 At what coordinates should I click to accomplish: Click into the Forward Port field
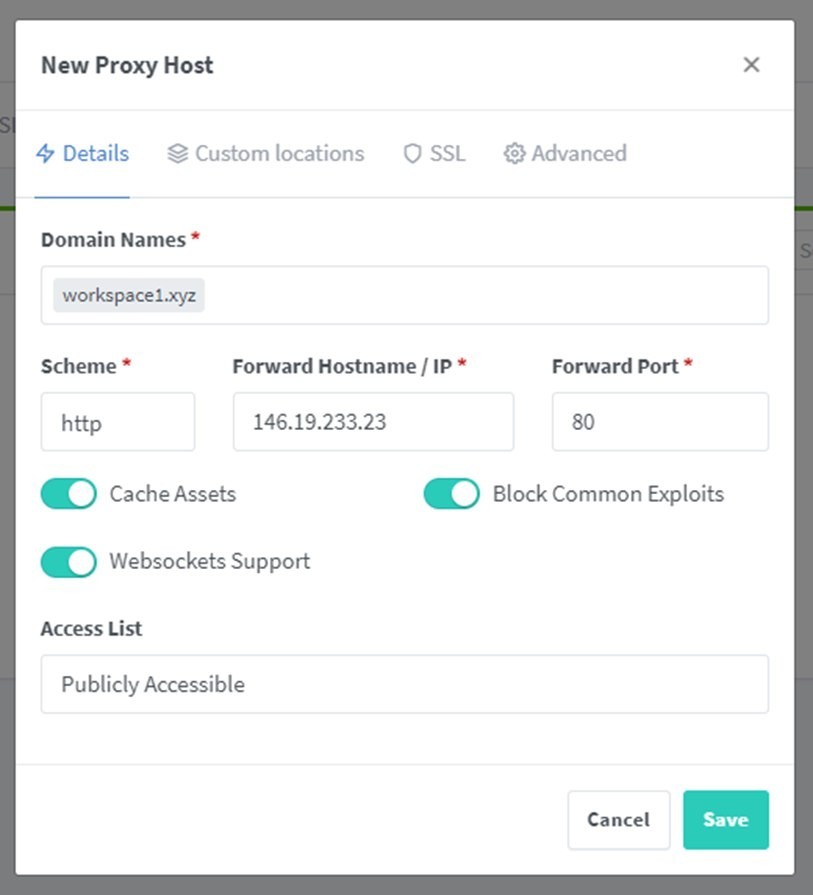coord(660,422)
